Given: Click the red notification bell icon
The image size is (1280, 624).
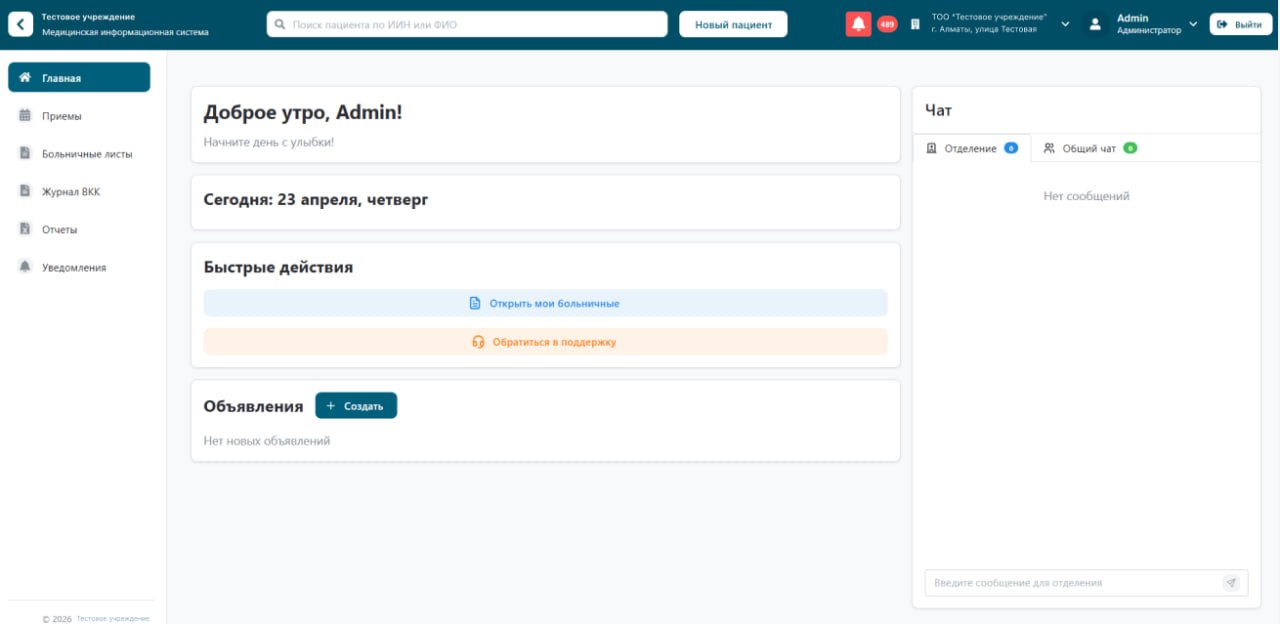Looking at the screenshot, I should [x=858, y=24].
